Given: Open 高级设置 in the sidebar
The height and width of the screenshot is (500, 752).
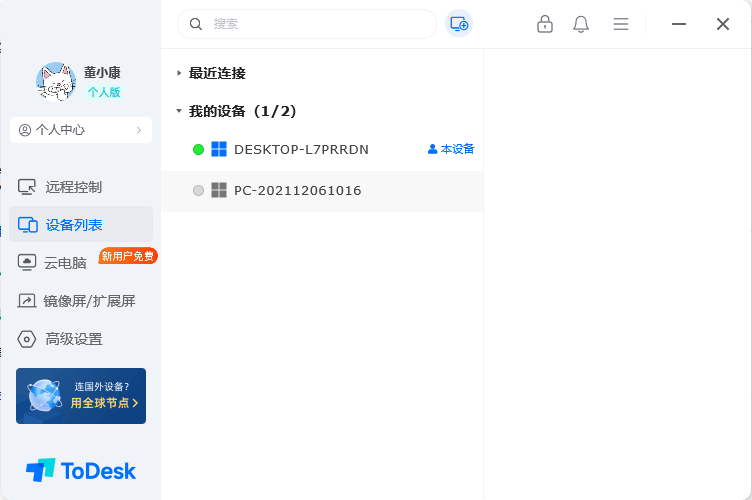Looking at the screenshot, I should (x=73, y=339).
